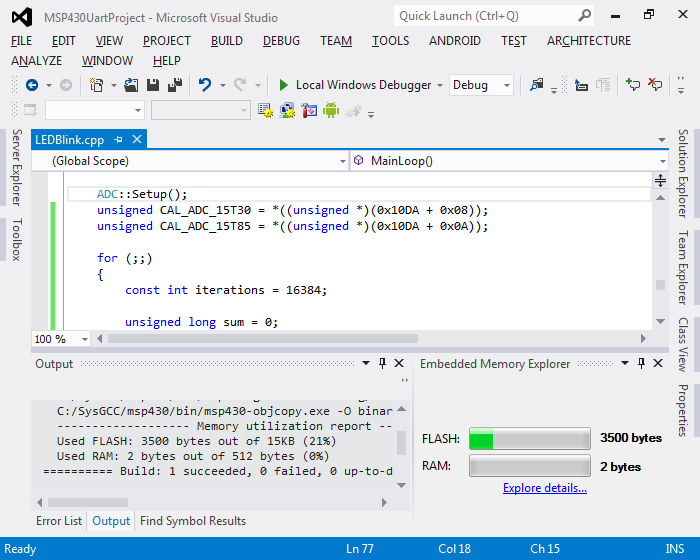
Task: Expand the Local Windows Debugger dropdown arrow
Action: point(440,85)
